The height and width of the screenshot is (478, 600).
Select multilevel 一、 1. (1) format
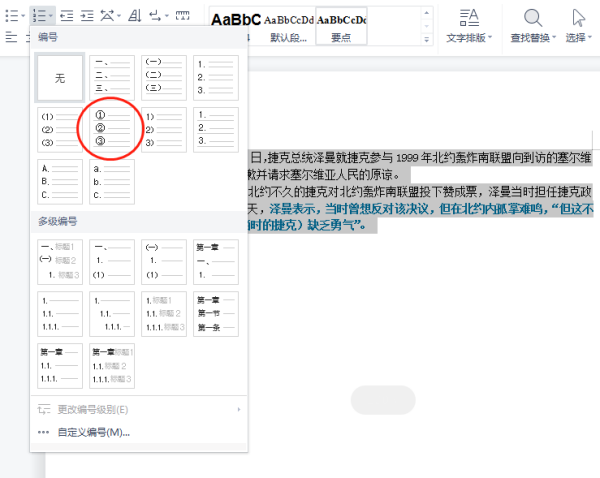pyautogui.click(x=112, y=262)
